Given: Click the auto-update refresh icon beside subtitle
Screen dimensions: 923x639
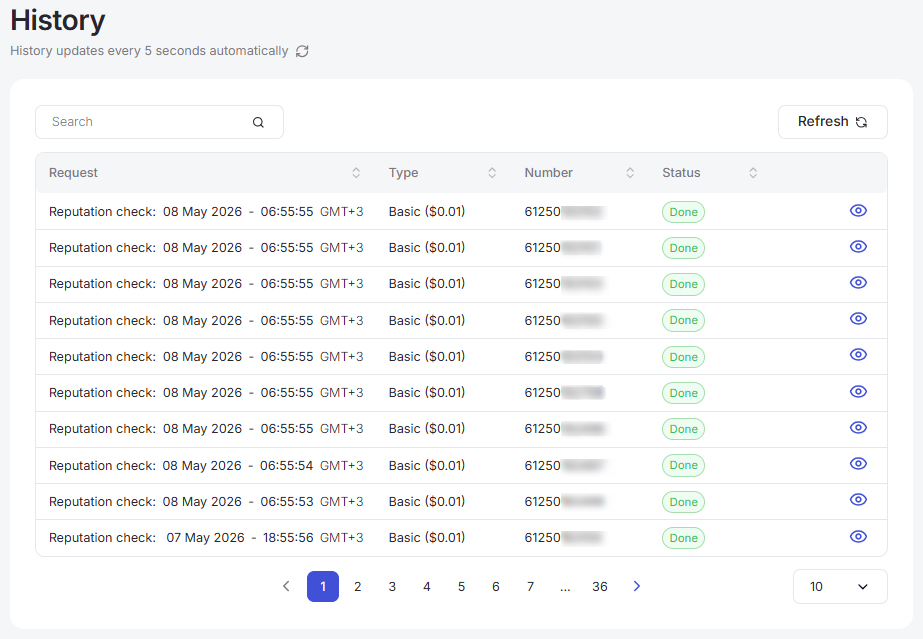Looking at the screenshot, I should coord(302,51).
